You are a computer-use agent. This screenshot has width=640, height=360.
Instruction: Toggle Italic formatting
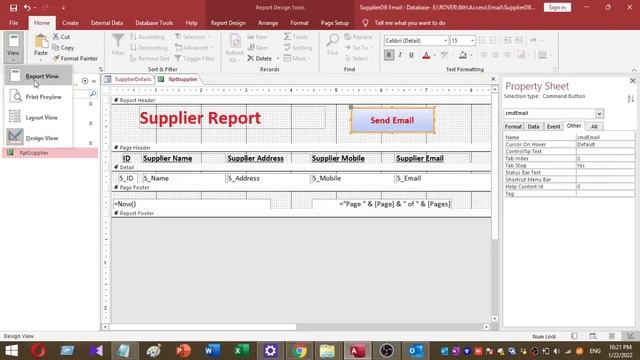[x=400, y=55]
